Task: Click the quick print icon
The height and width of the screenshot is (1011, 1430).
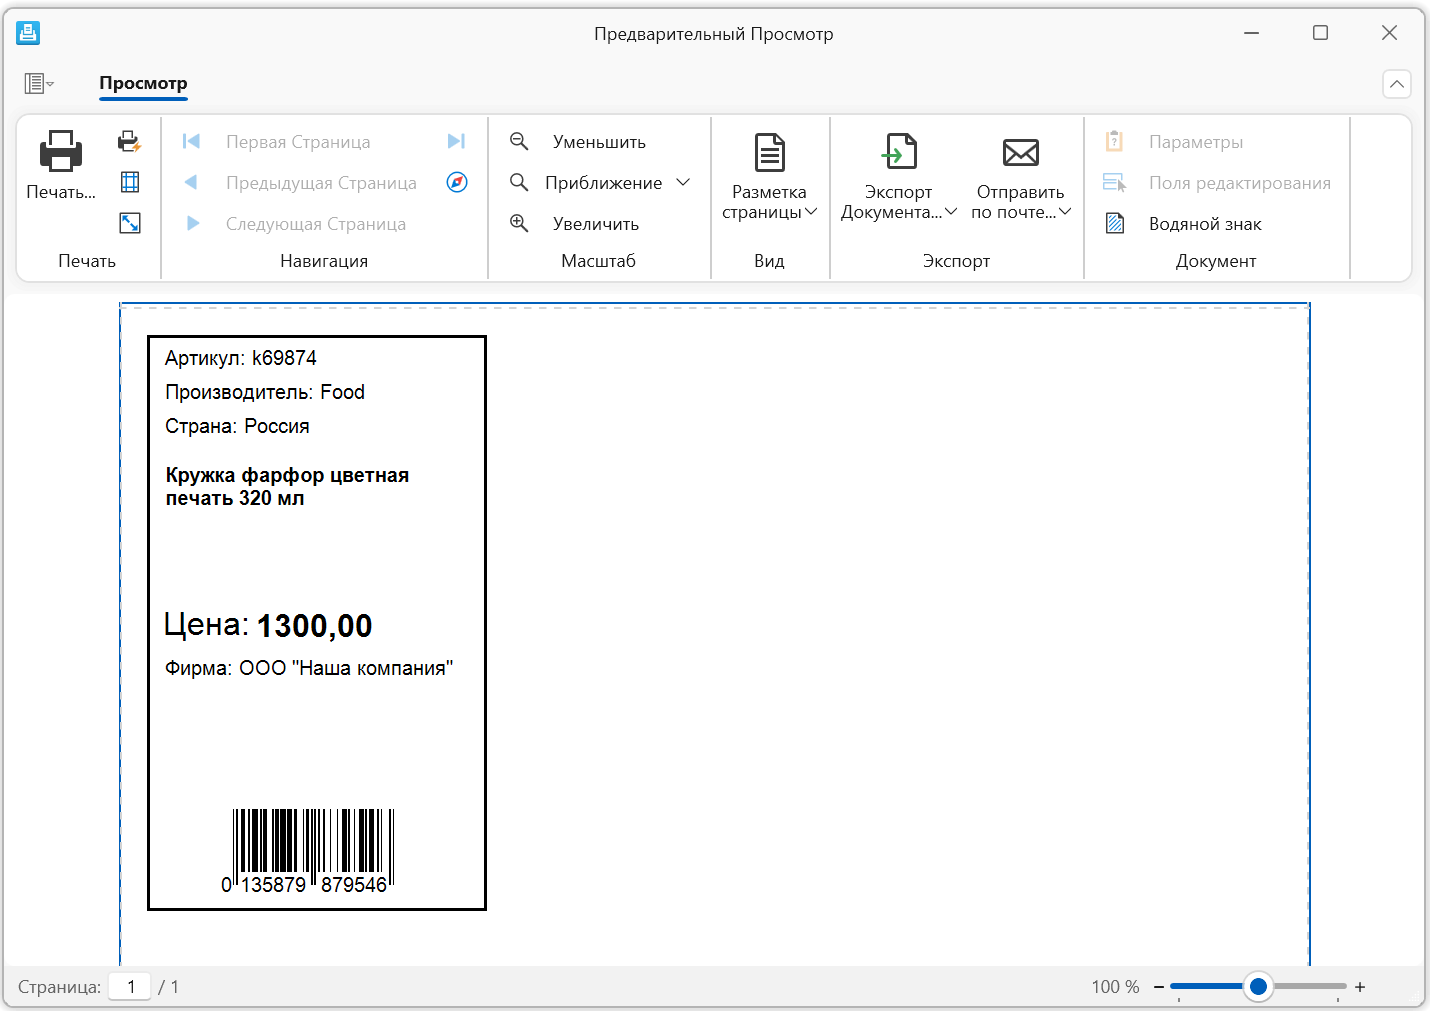Action: point(130,141)
